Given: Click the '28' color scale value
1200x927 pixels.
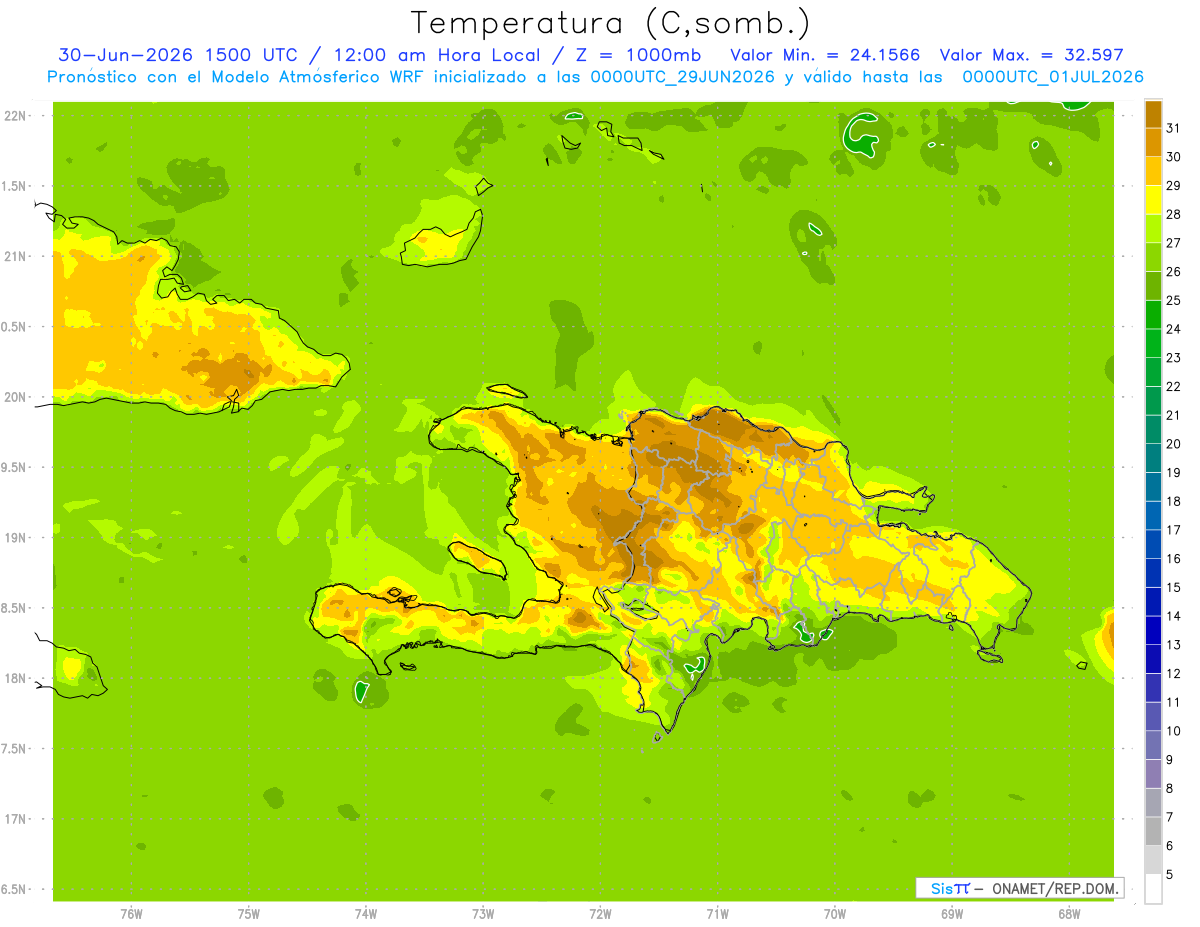Looking at the screenshot, I should pyautogui.click(x=1174, y=214).
